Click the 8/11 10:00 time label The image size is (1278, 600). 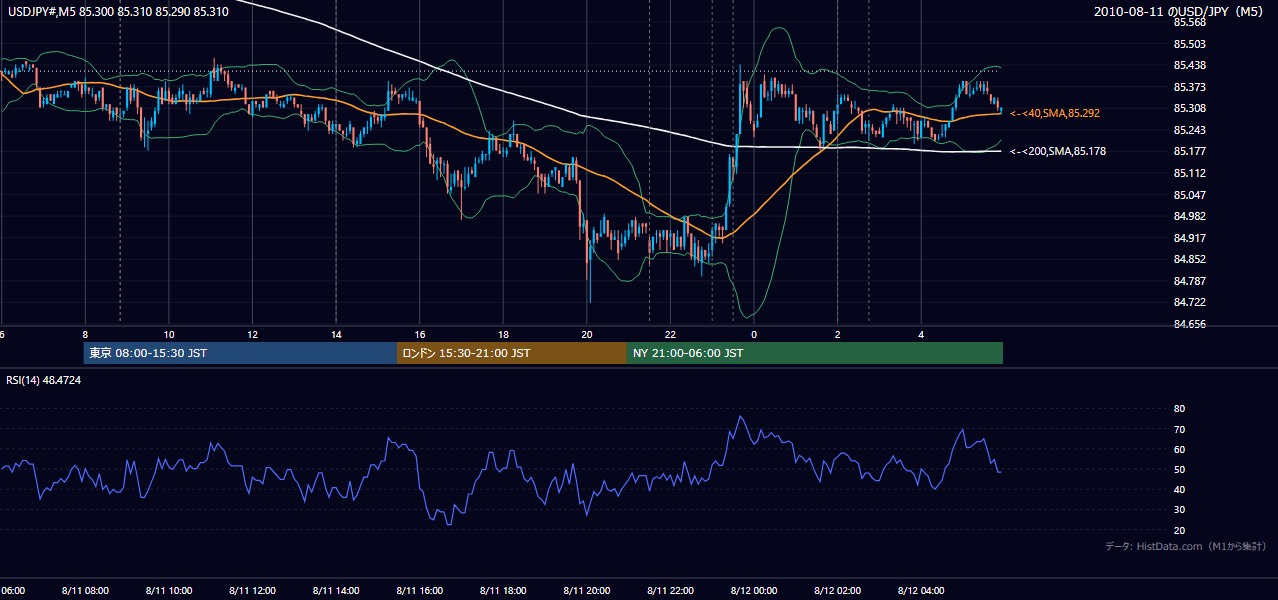pyautogui.click(x=169, y=591)
